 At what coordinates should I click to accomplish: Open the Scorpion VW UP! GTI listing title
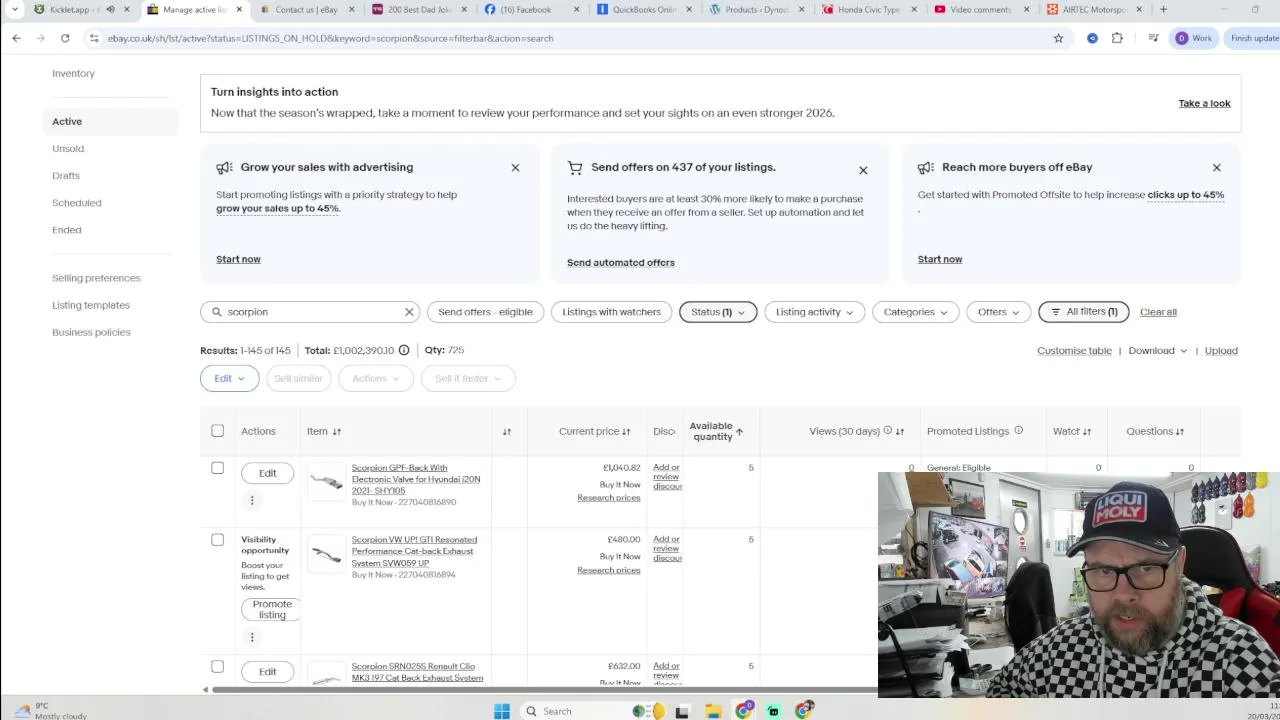tap(414, 551)
